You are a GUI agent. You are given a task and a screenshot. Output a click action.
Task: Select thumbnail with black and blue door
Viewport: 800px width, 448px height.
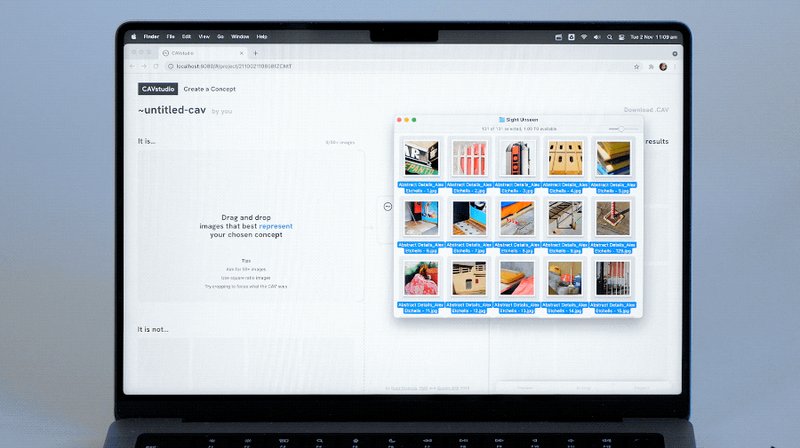tap(469, 218)
